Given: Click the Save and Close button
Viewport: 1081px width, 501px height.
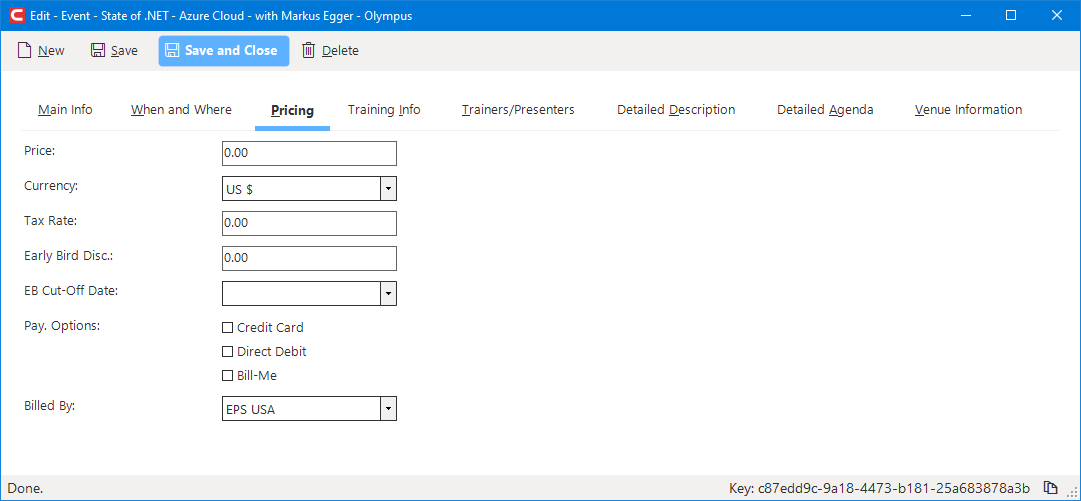Looking at the screenshot, I should [x=223, y=51].
